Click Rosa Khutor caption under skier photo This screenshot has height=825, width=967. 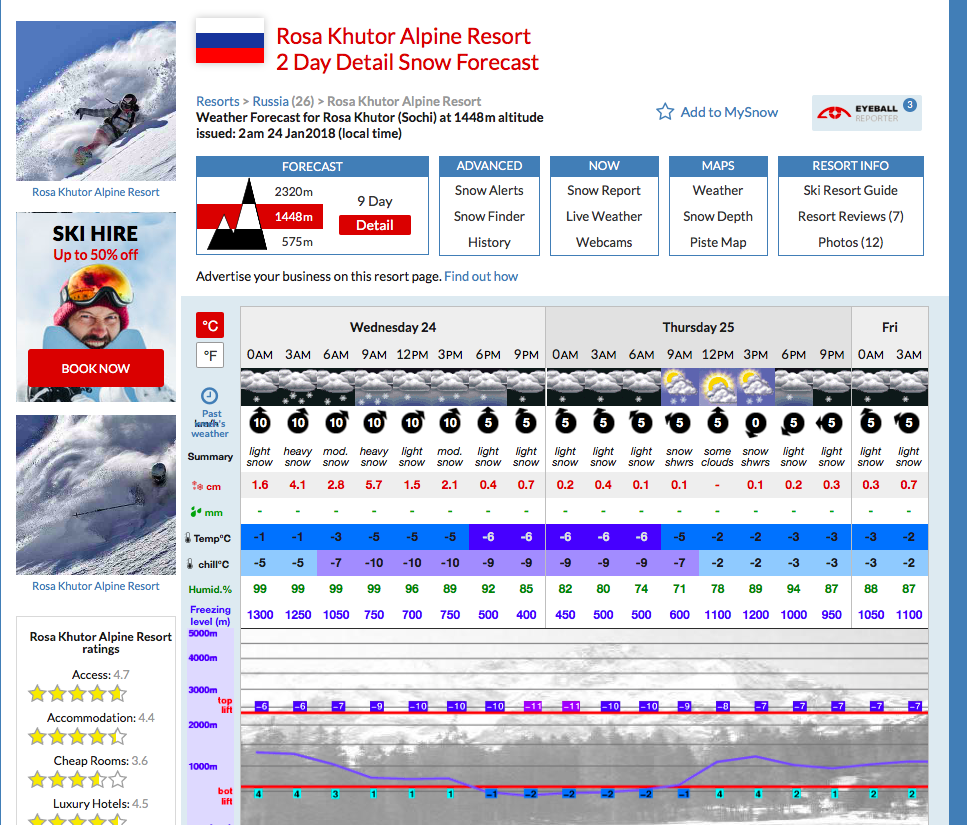click(96, 586)
